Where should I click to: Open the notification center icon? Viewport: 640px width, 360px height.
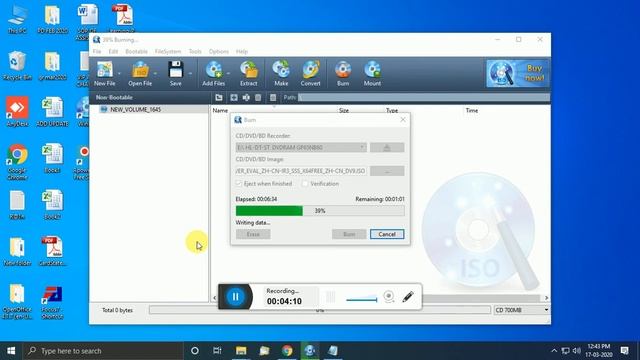(x=624, y=351)
